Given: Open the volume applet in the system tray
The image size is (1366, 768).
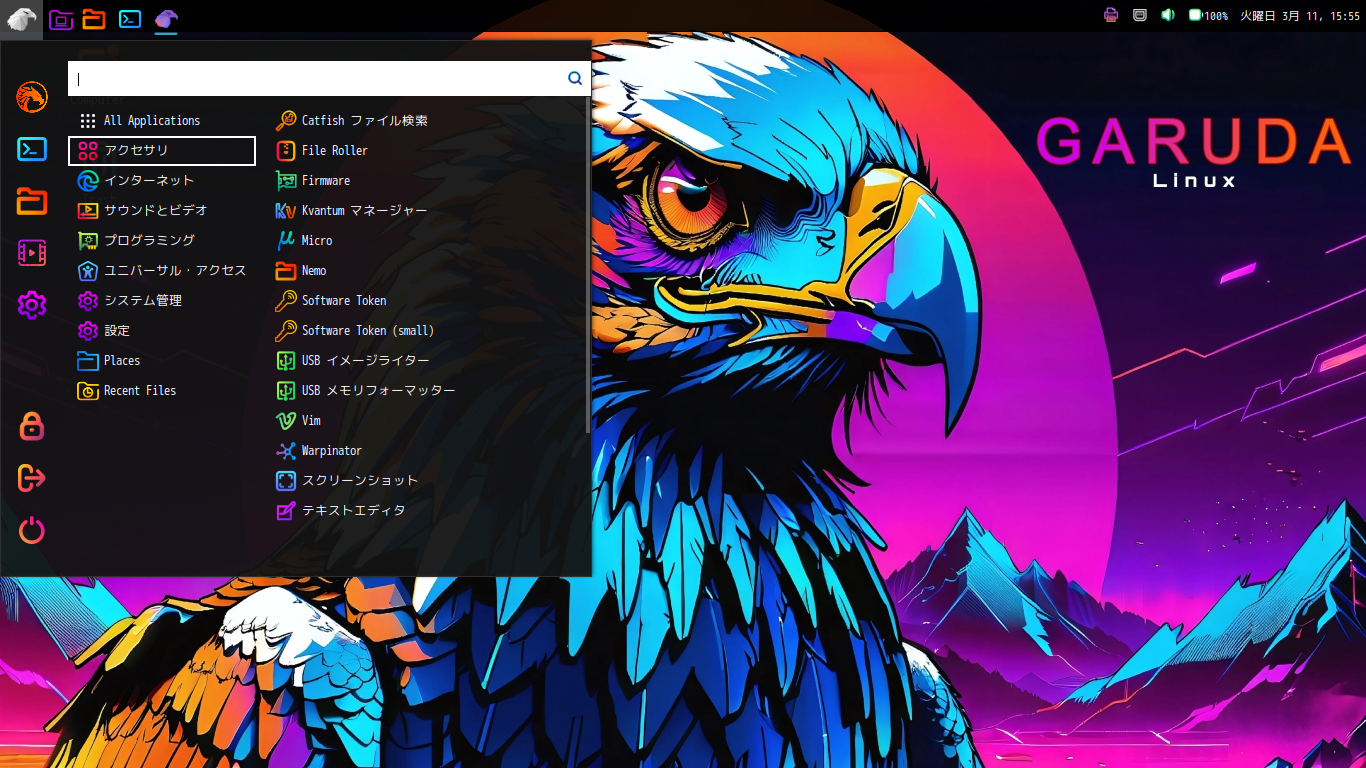Looking at the screenshot, I should (x=1167, y=15).
